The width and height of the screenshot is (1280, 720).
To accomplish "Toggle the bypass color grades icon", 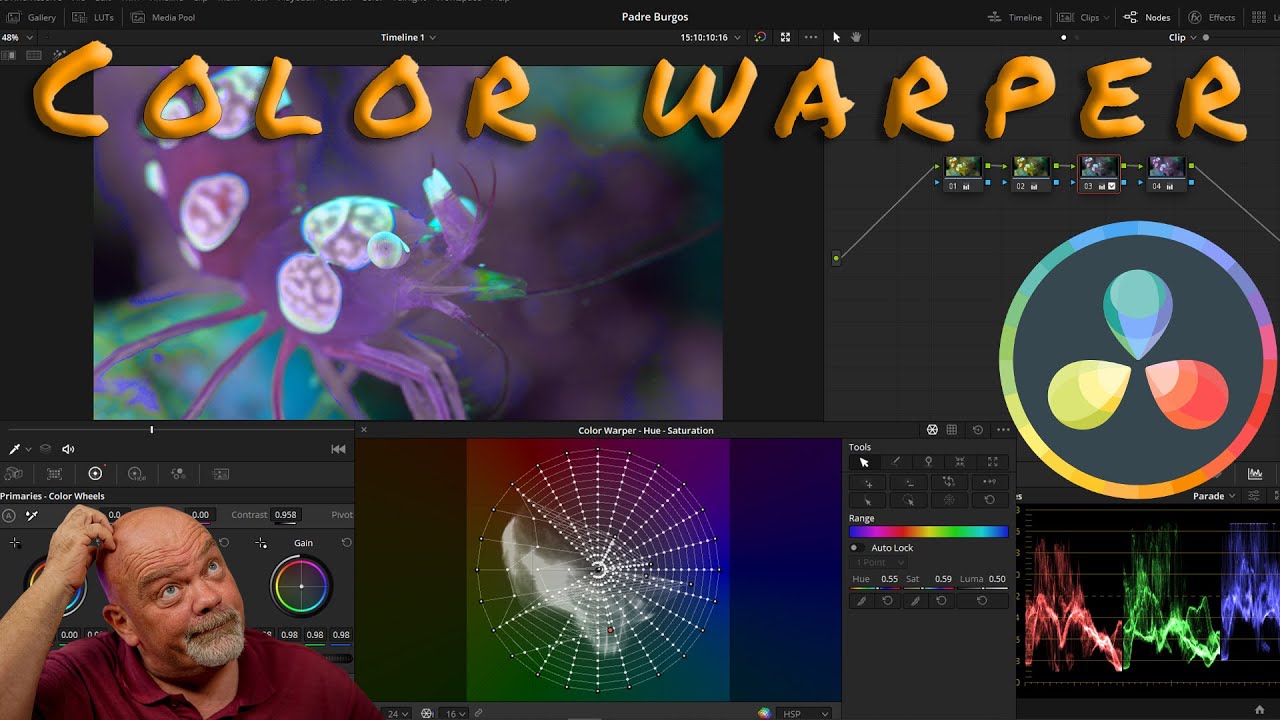I will (x=760, y=37).
